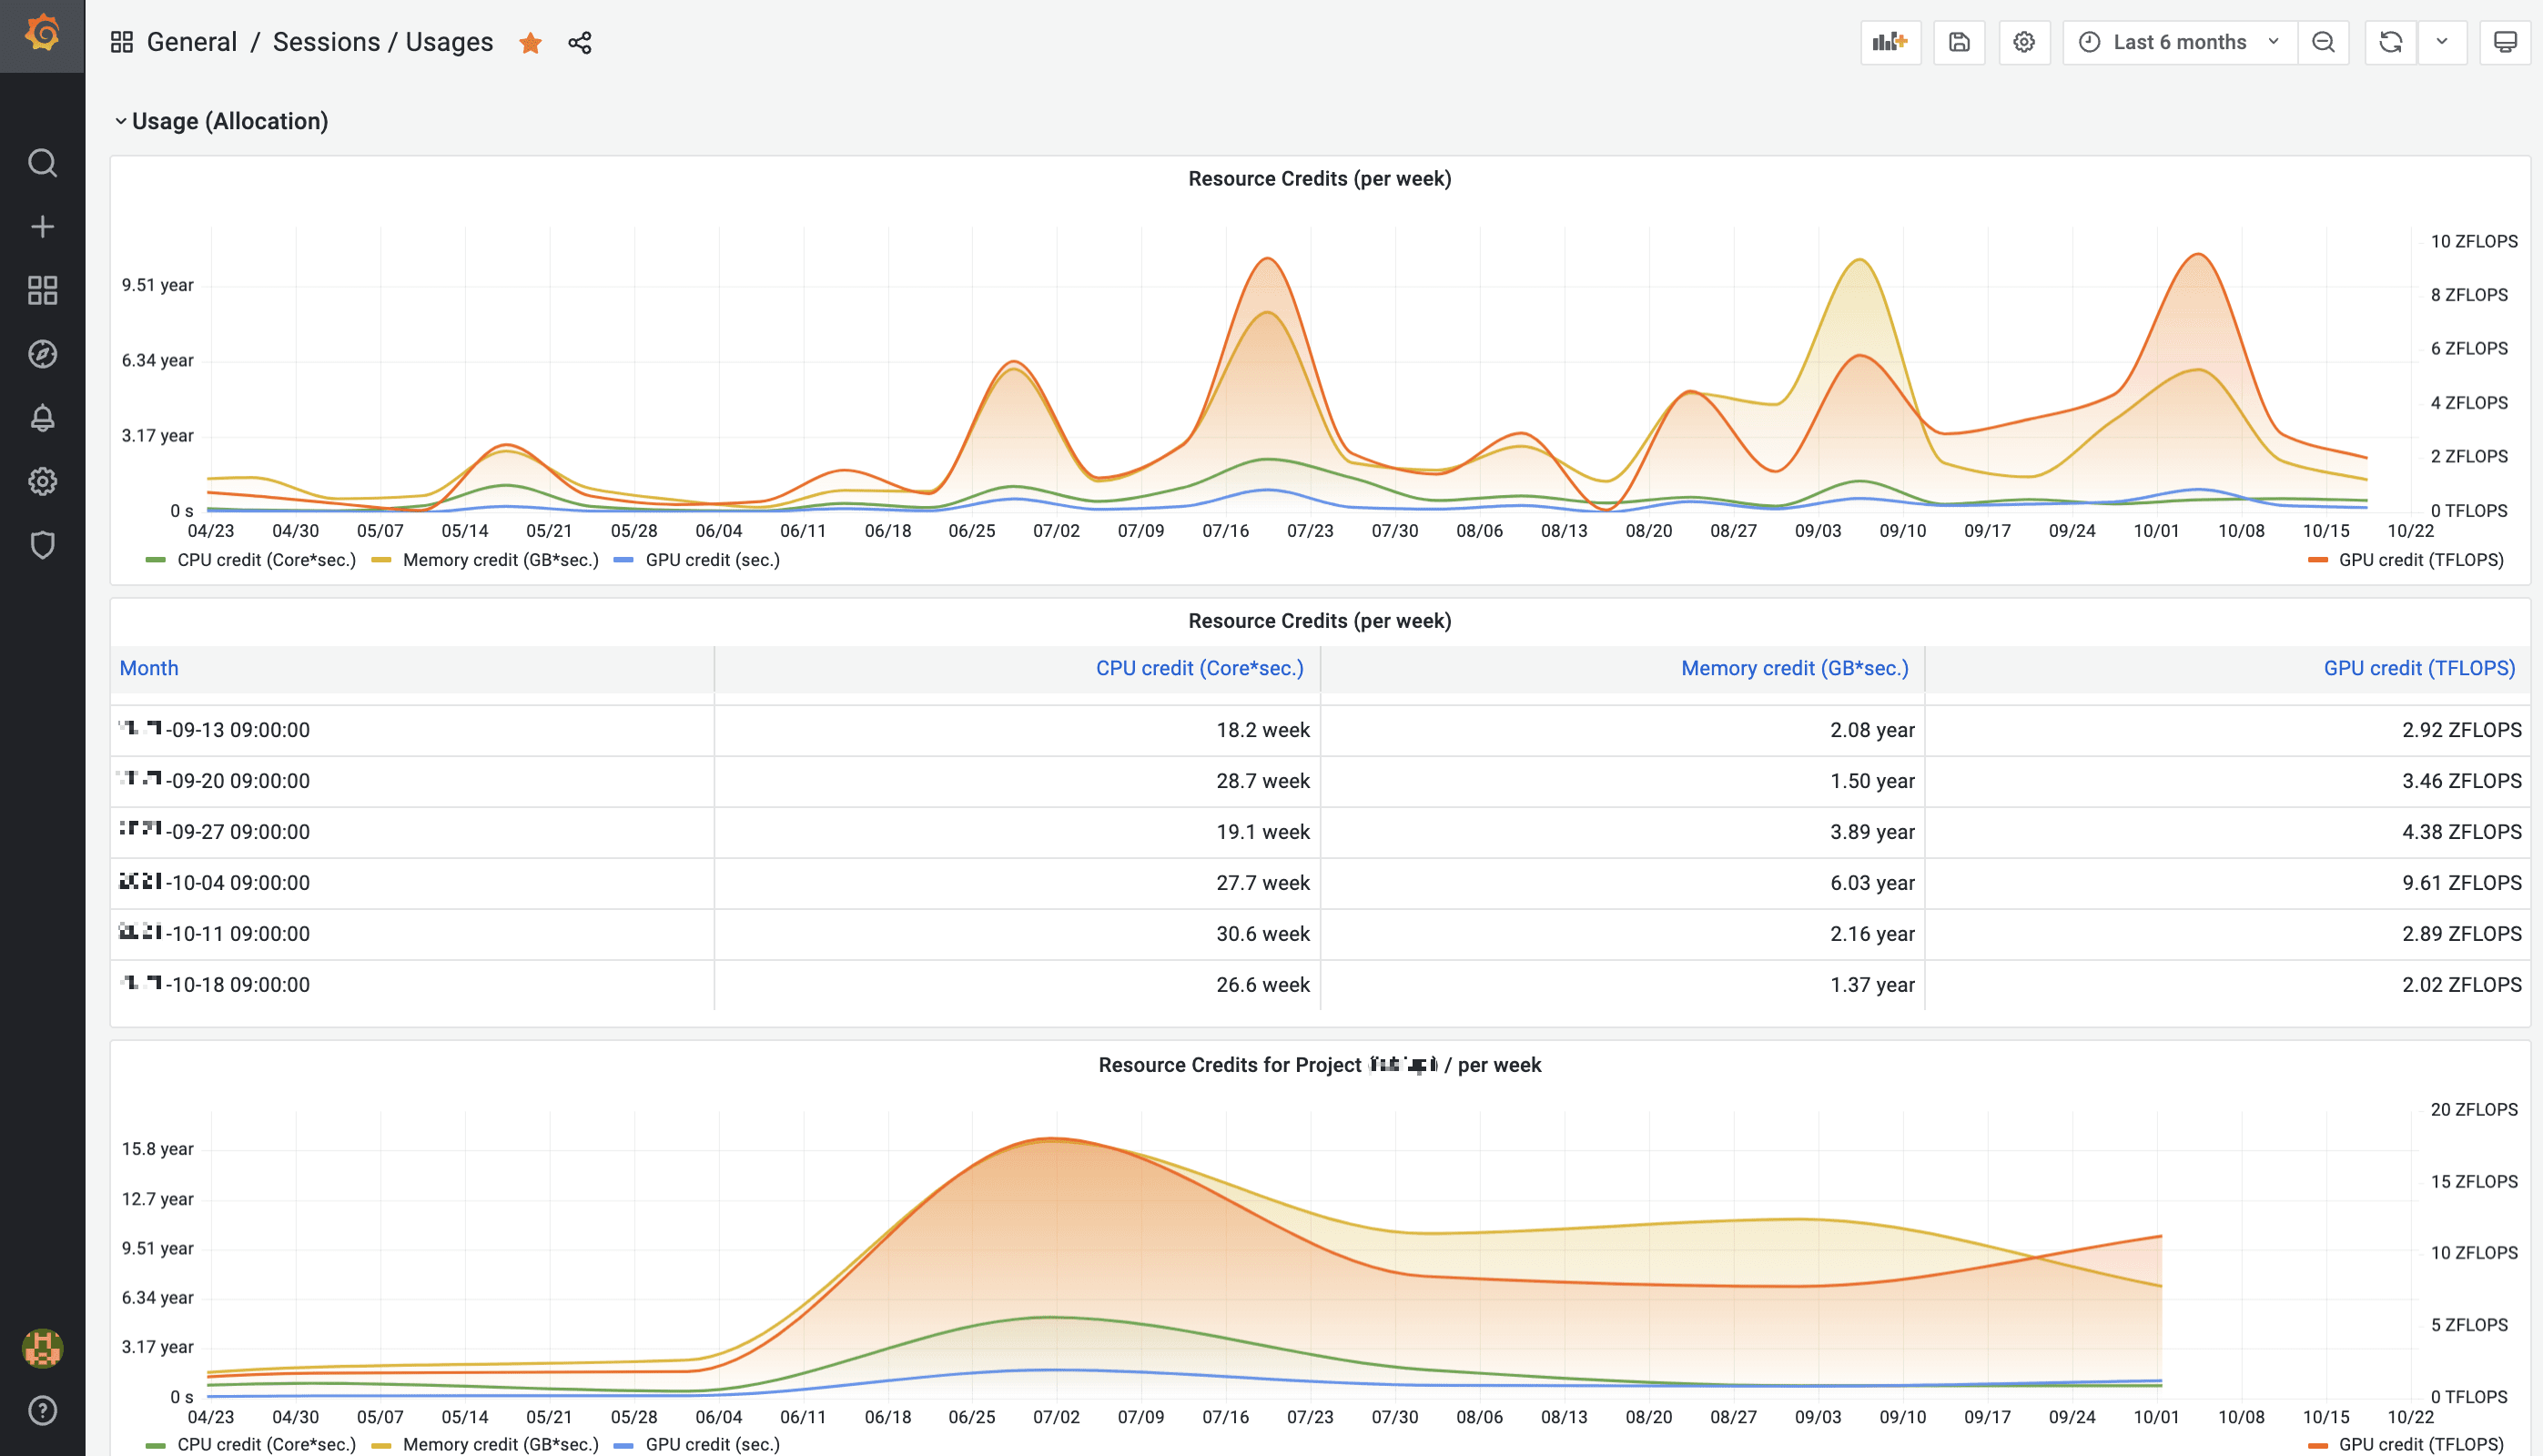Sort table by Memory credit (GB*sec.) header
Screen dimensions: 2543x1456
[1794, 668]
